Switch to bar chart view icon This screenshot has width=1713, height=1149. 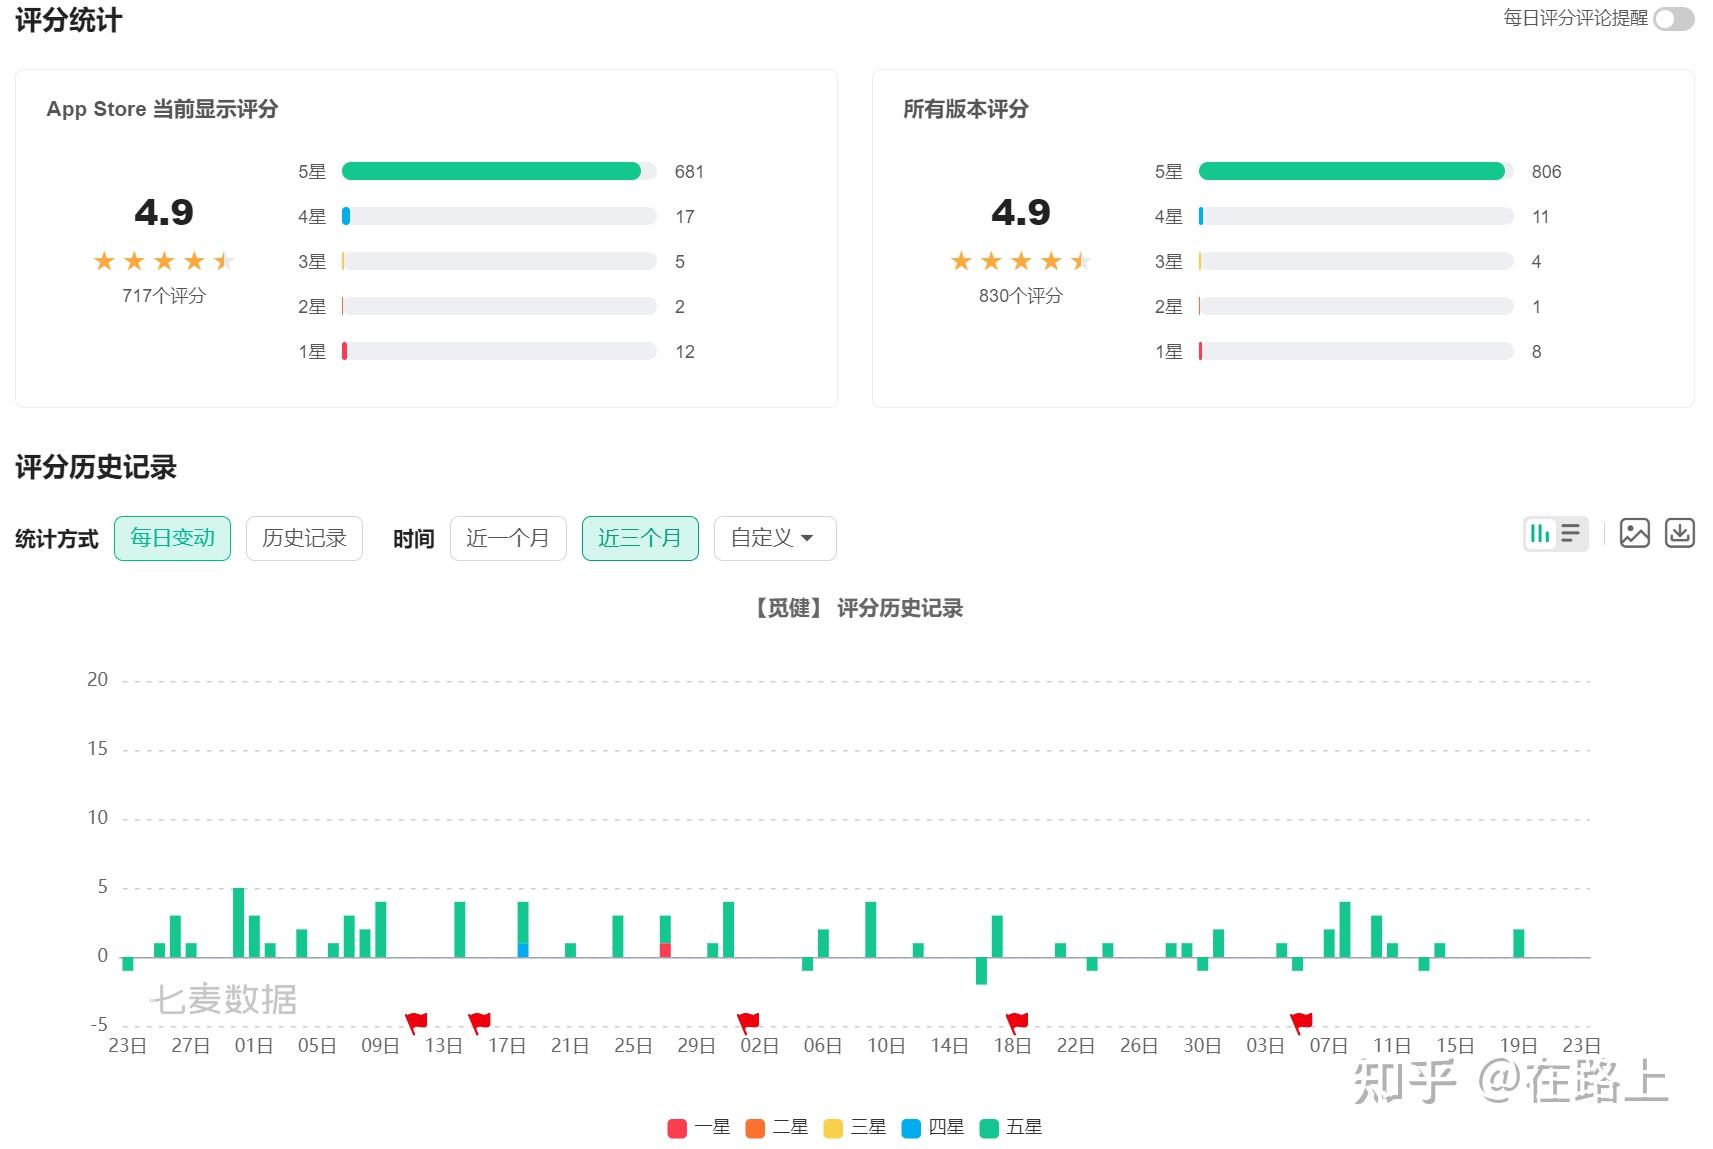click(x=1540, y=534)
